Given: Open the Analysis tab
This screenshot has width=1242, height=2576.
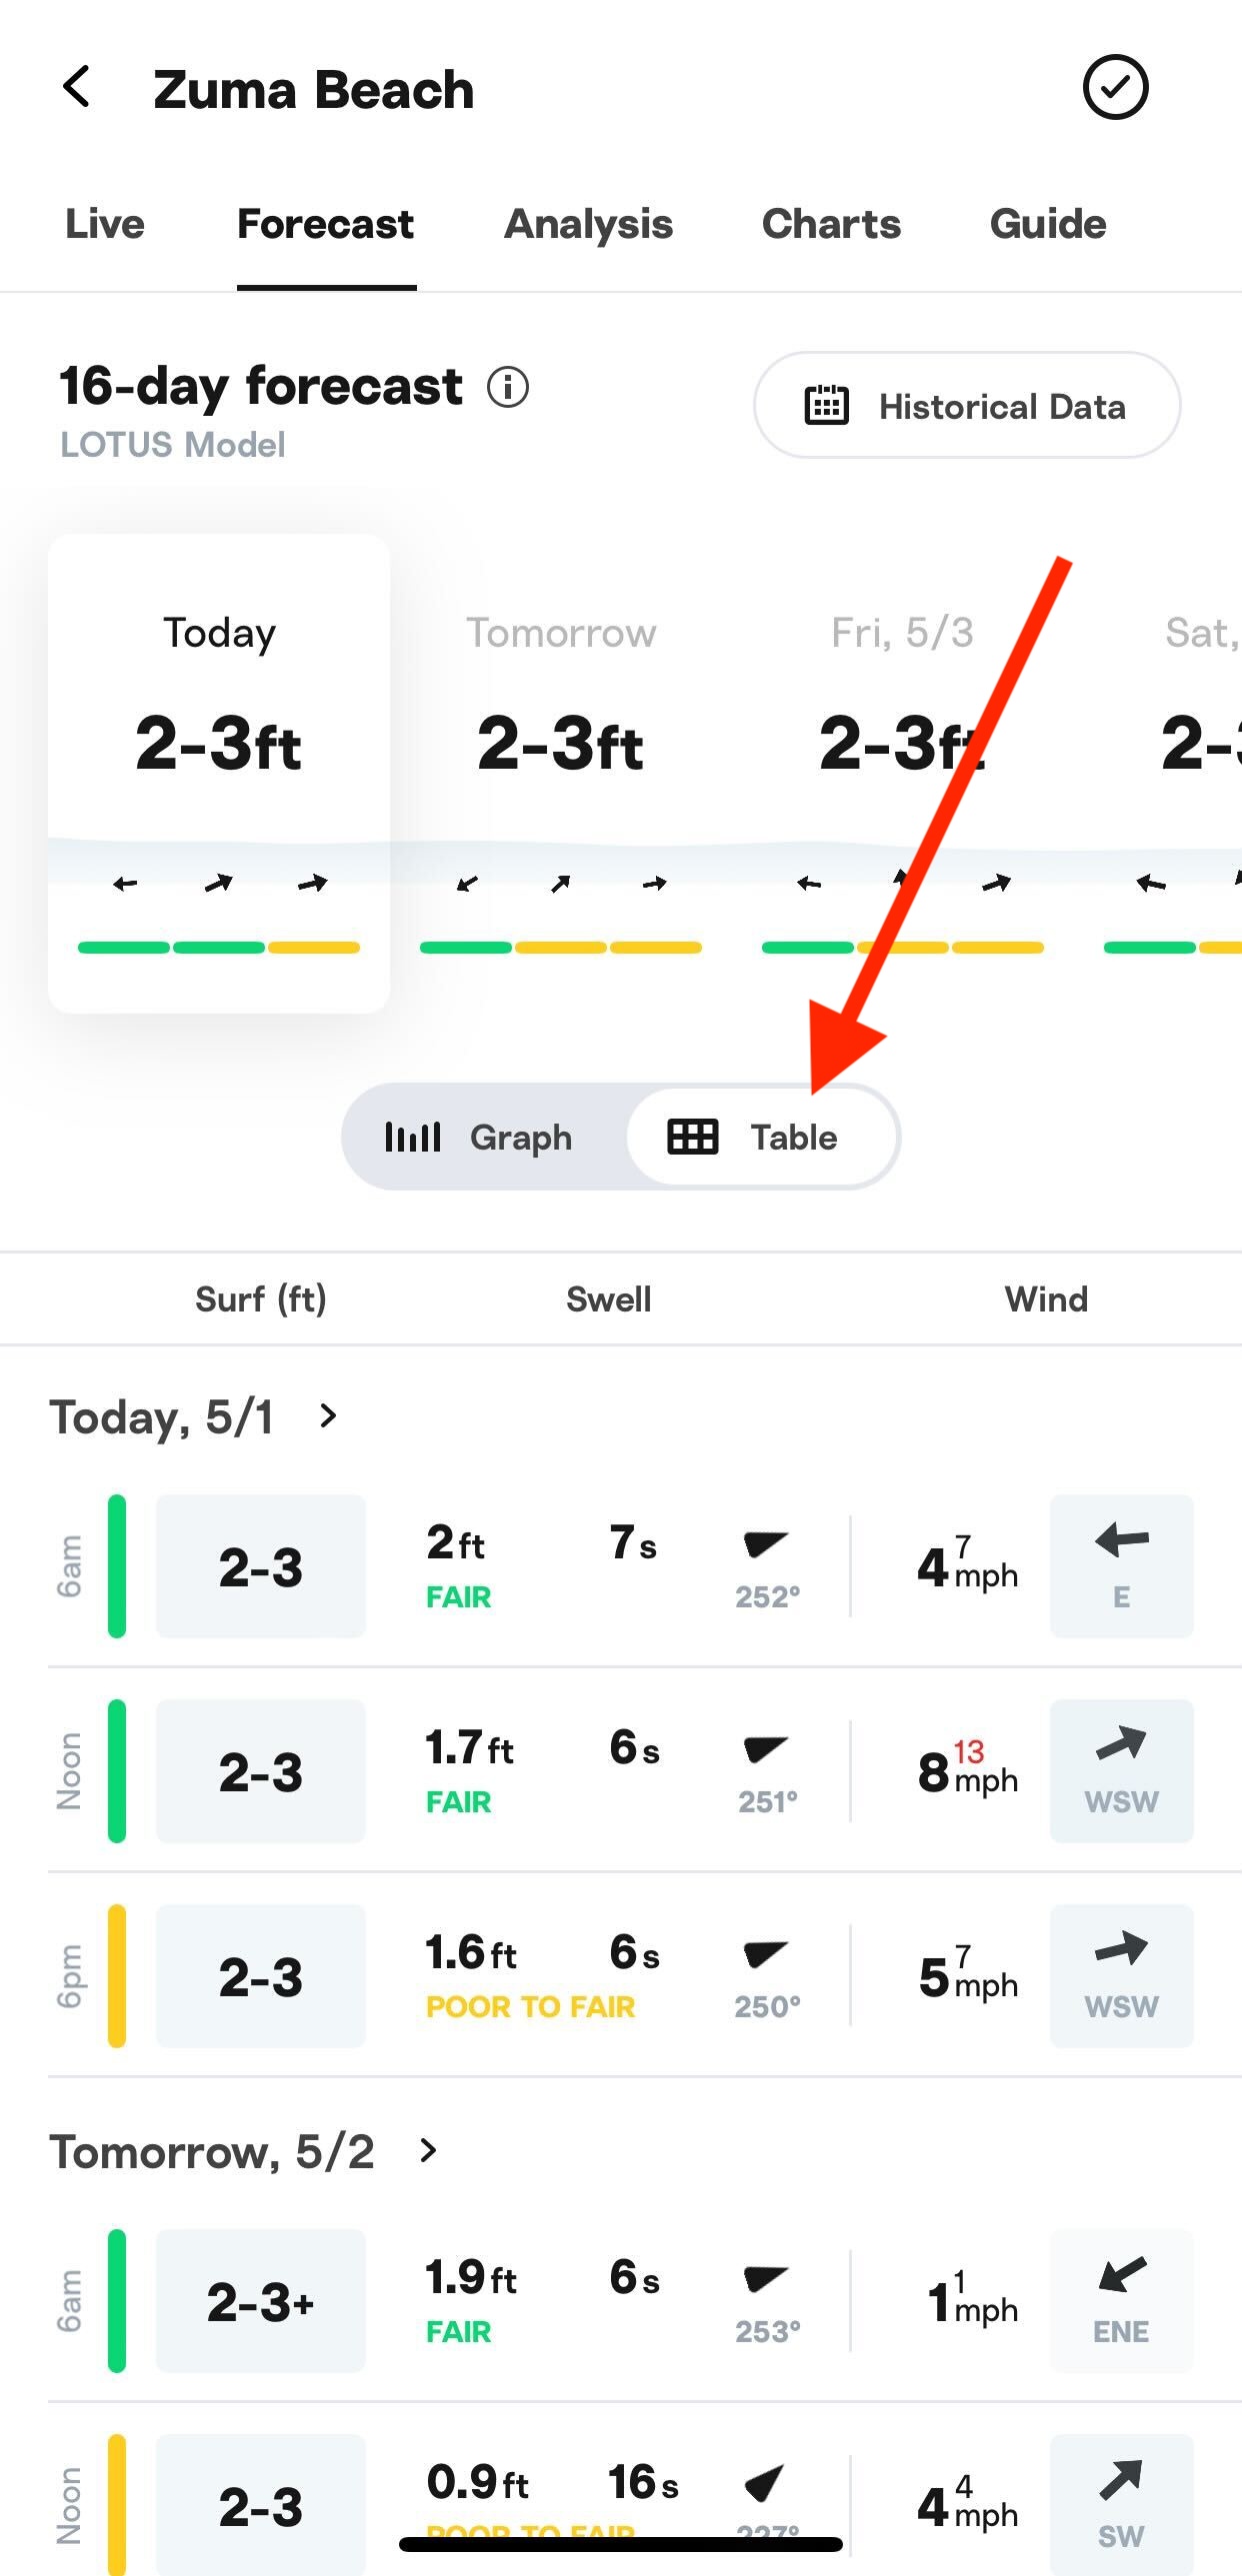Looking at the screenshot, I should (589, 224).
